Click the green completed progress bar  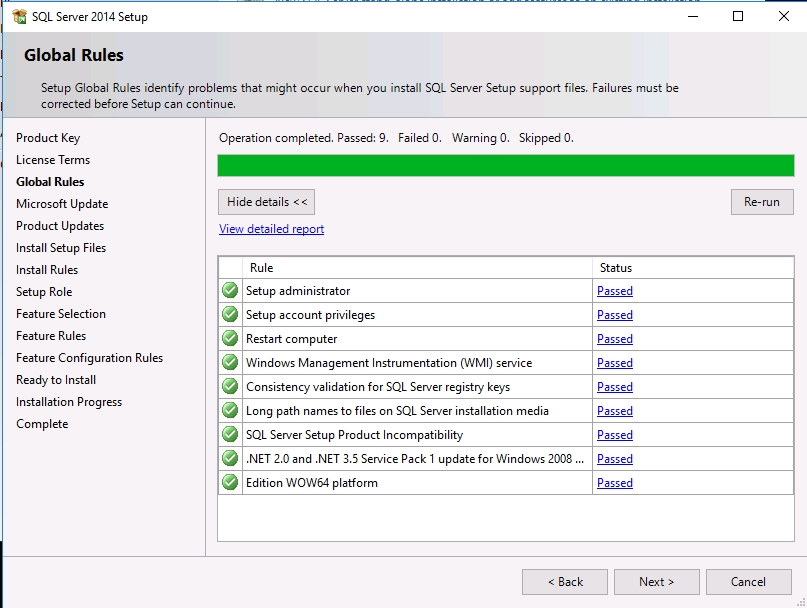pyautogui.click(x=505, y=166)
